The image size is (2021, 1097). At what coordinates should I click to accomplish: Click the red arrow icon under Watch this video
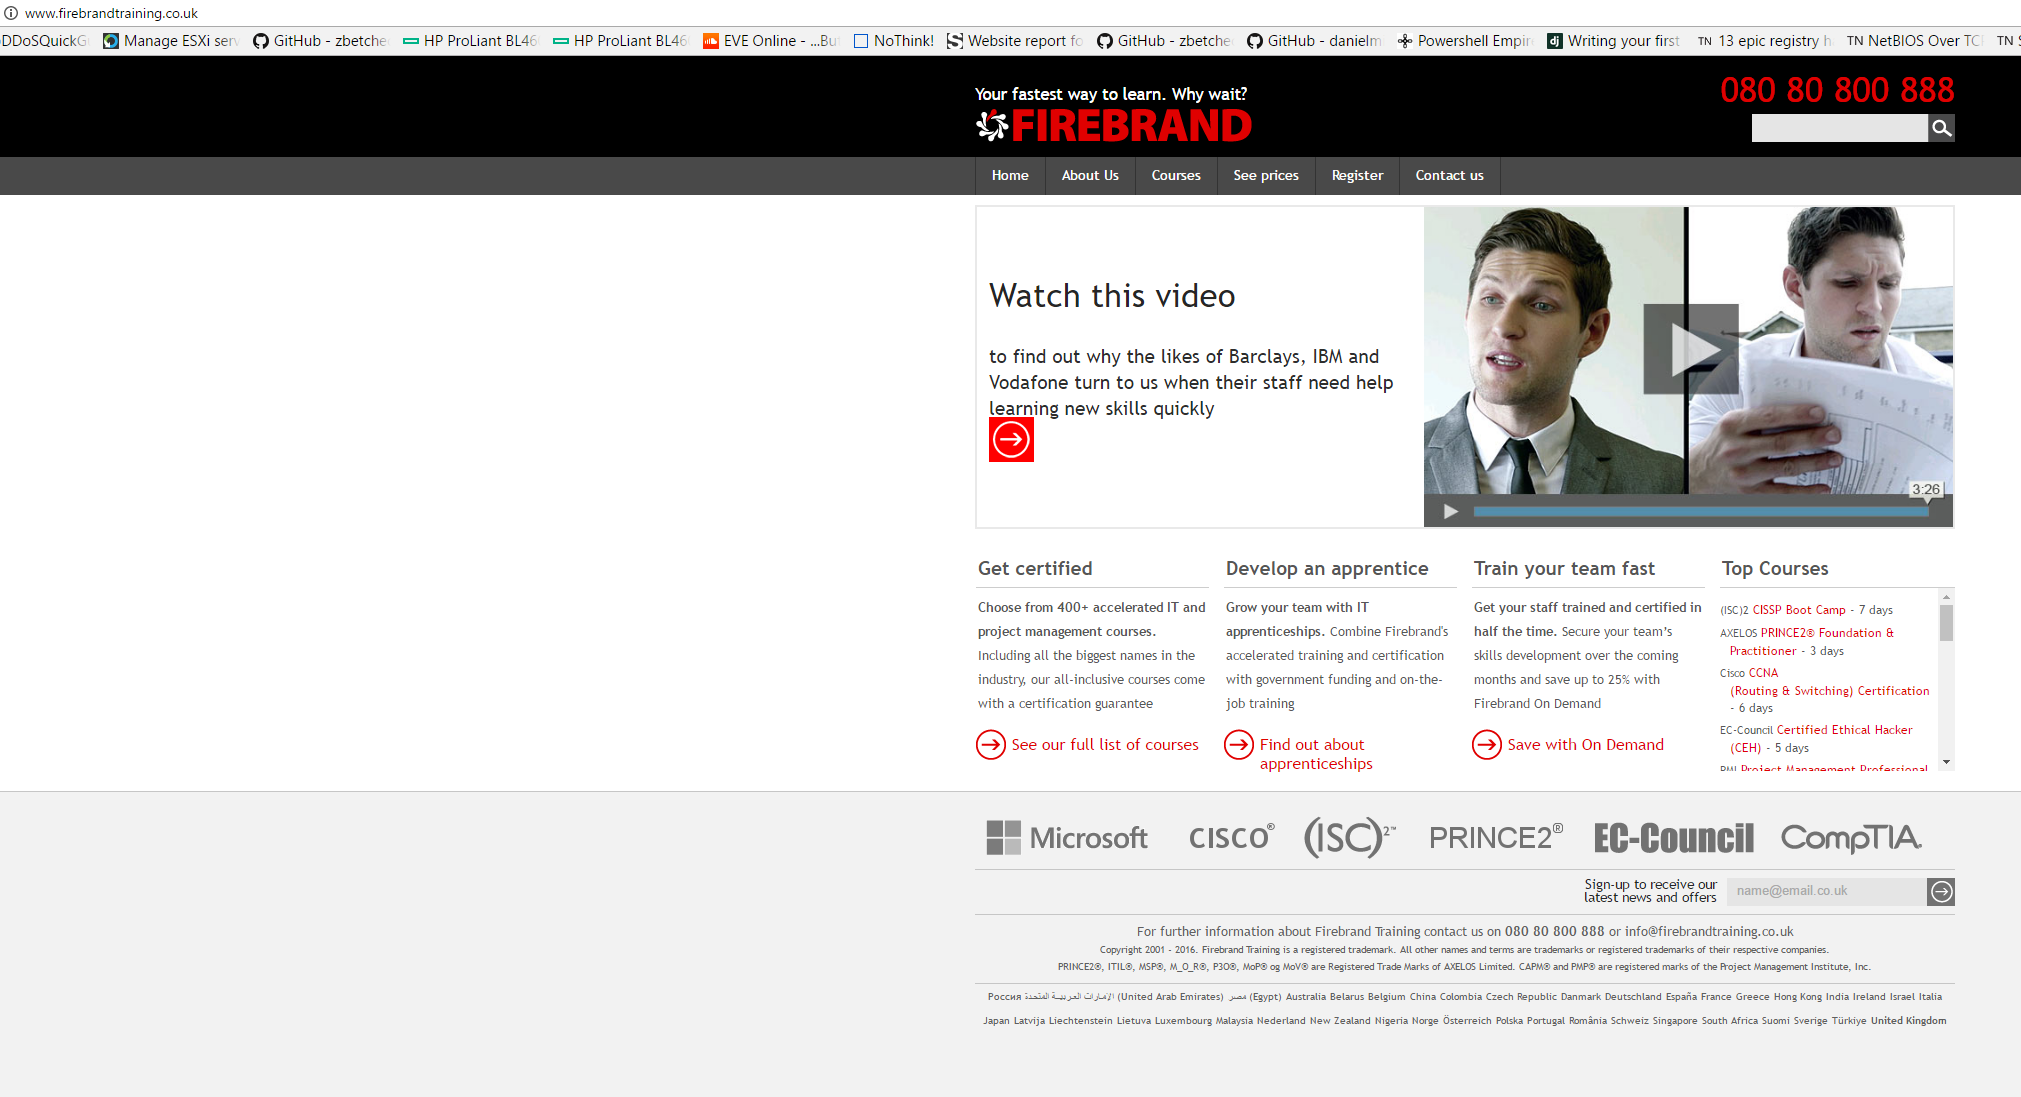(1011, 440)
